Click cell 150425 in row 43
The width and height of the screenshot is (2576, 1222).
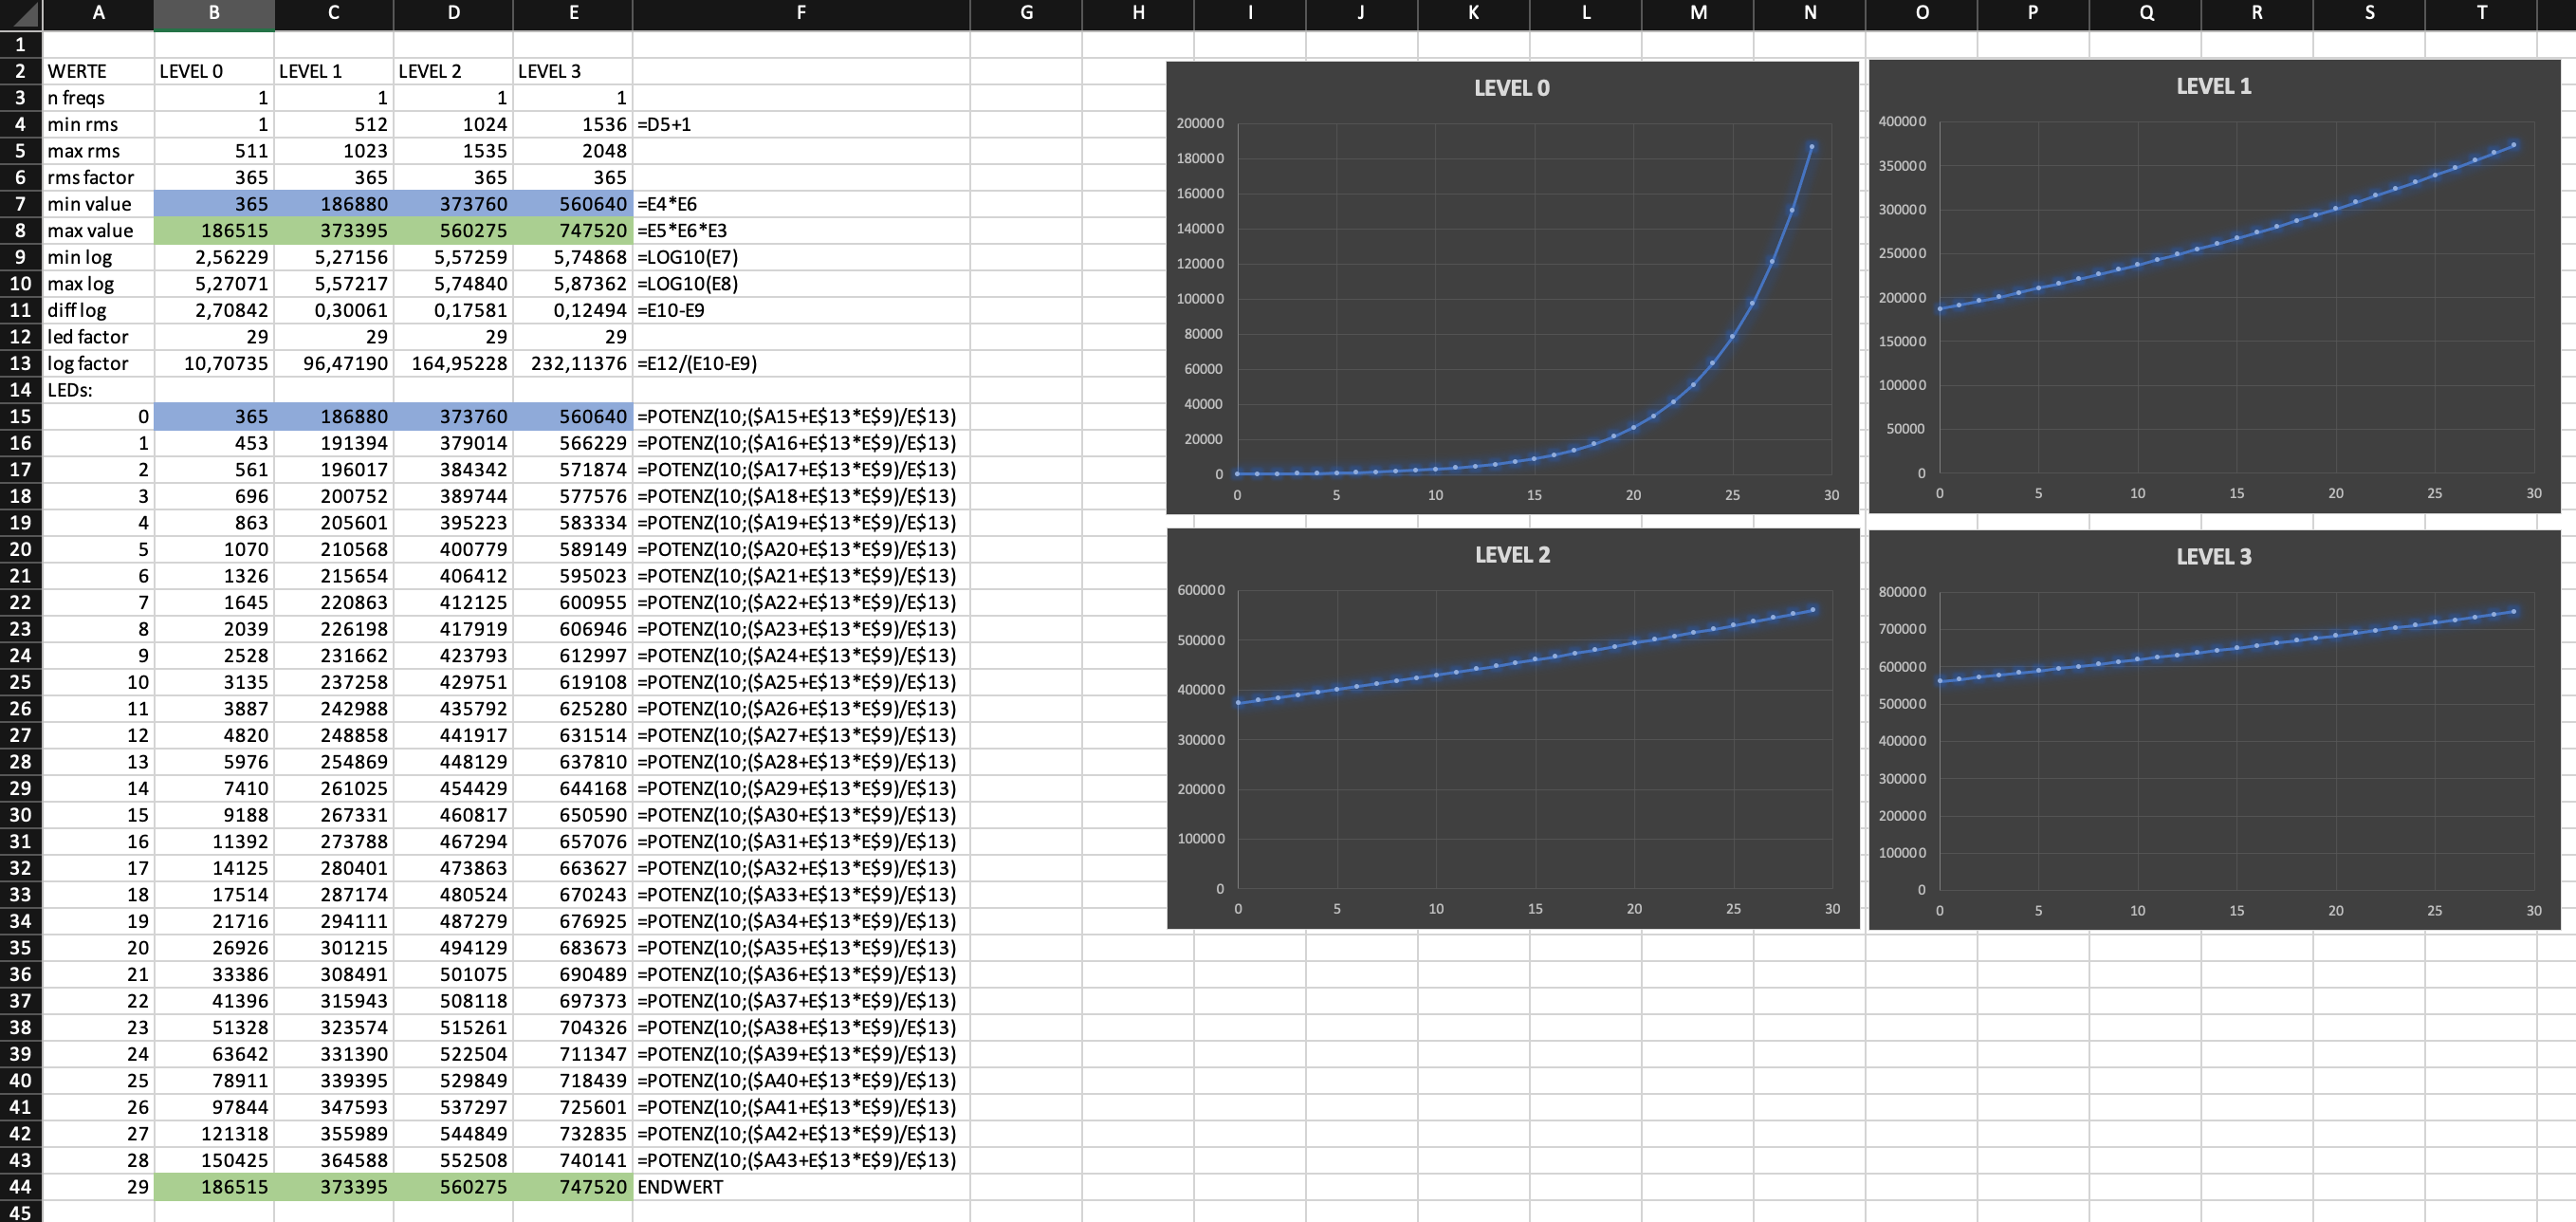pyautogui.click(x=214, y=1160)
